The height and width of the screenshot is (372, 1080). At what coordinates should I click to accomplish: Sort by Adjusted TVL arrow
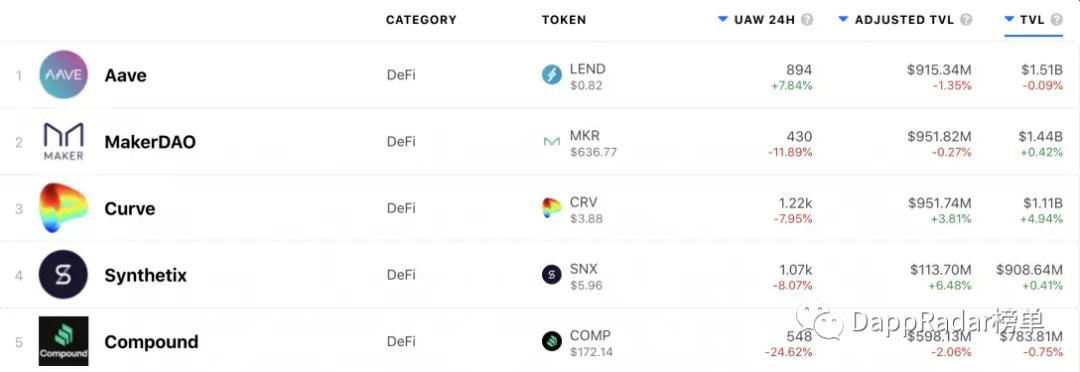843,19
